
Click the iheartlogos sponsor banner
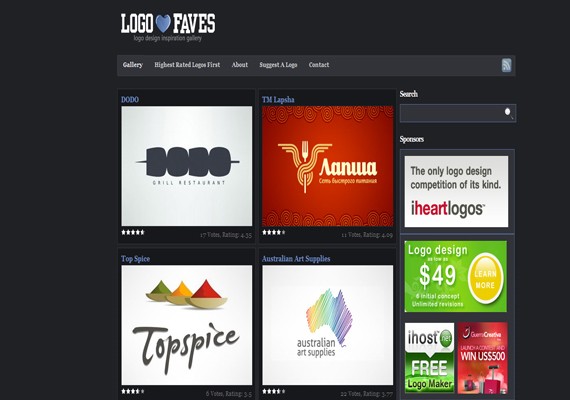click(456, 192)
